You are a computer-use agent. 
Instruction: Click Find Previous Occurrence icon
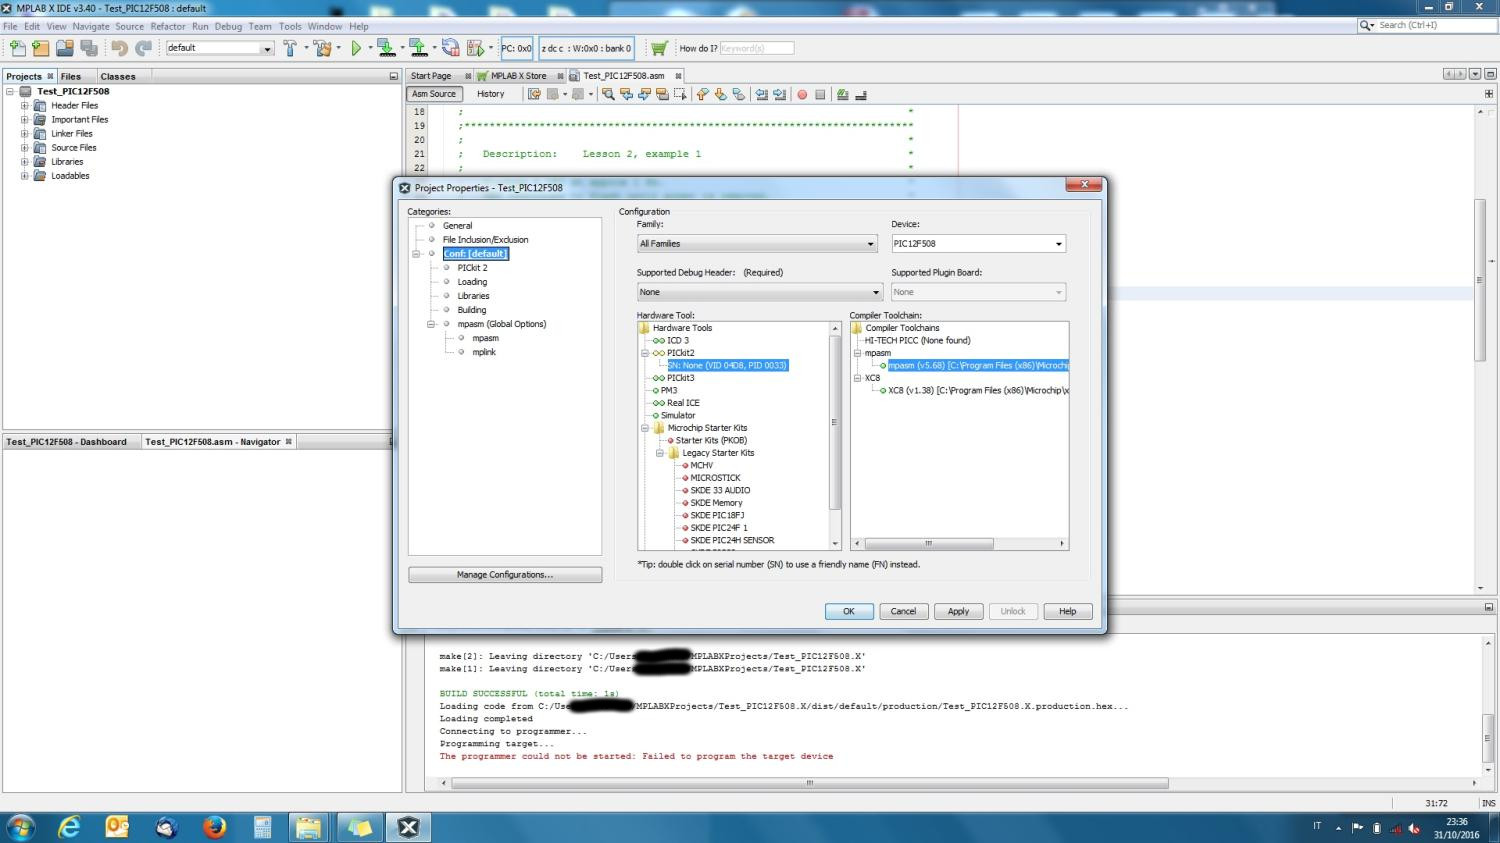pos(626,94)
